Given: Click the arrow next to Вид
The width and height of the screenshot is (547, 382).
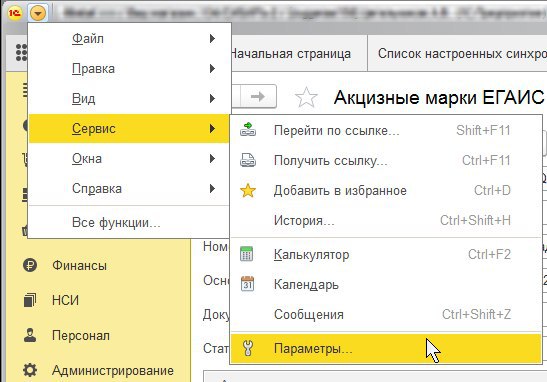Looking at the screenshot, I should [x=212, y=99].
